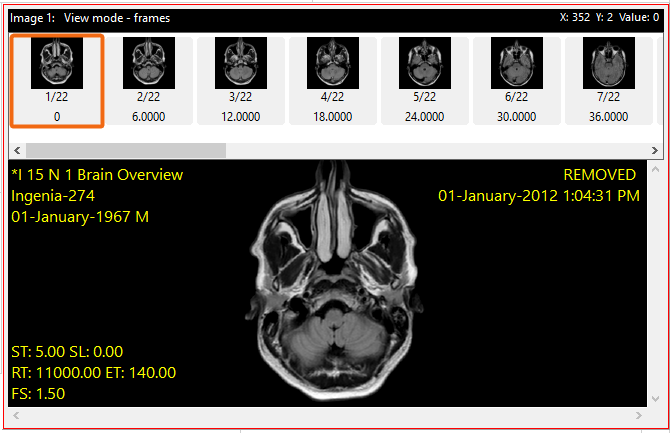Viewport: 670px width, 433px height.
Task: Open frame 3/22 at position 12.0000
Action: pos(240,80)
